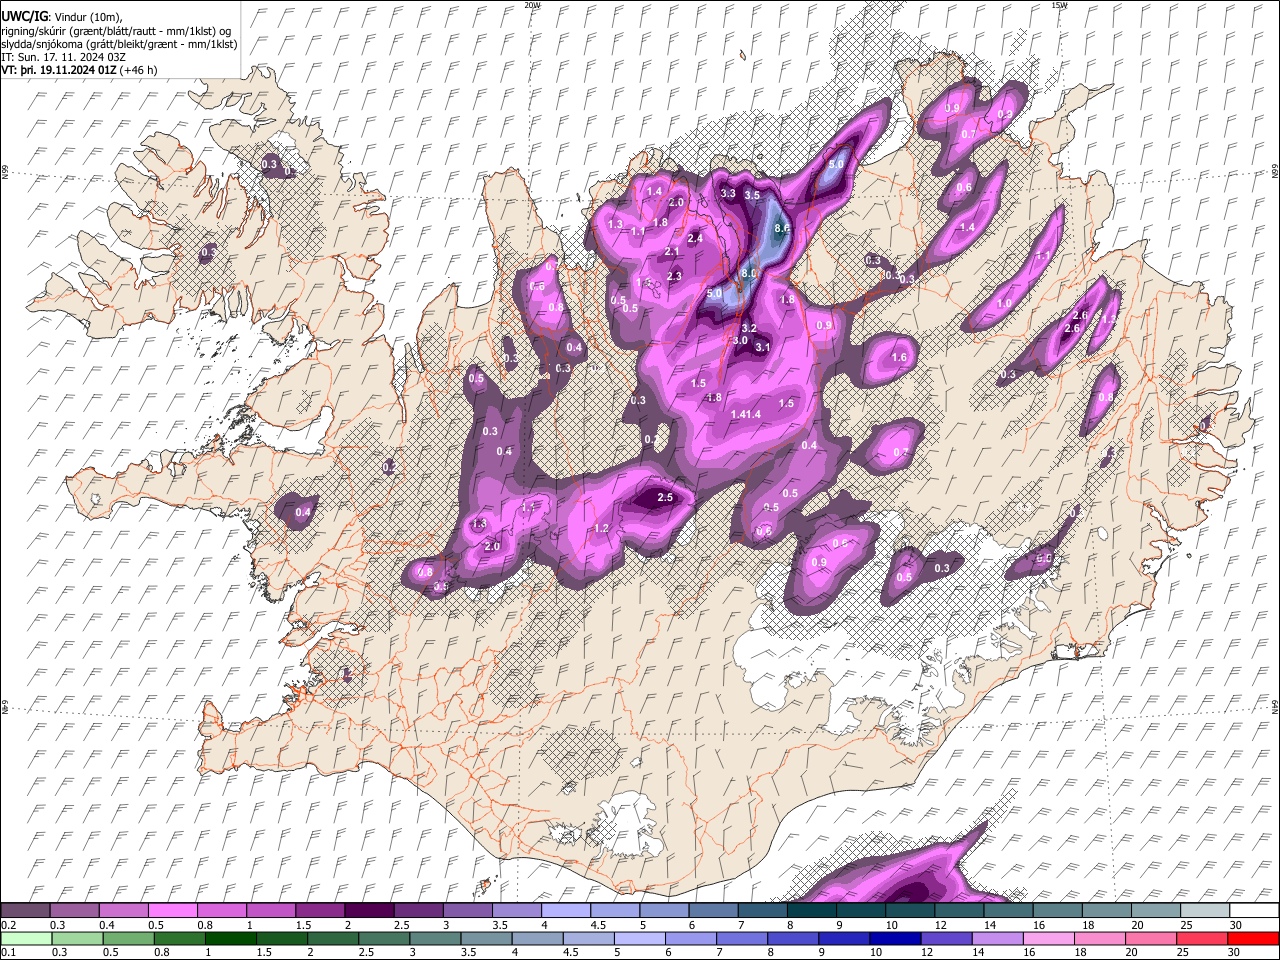Viewport: 1280px width, 960px height.
Task: Click the 'UWC/IG: Vindur (10m)' title text
Action: [x=62, y=16]
